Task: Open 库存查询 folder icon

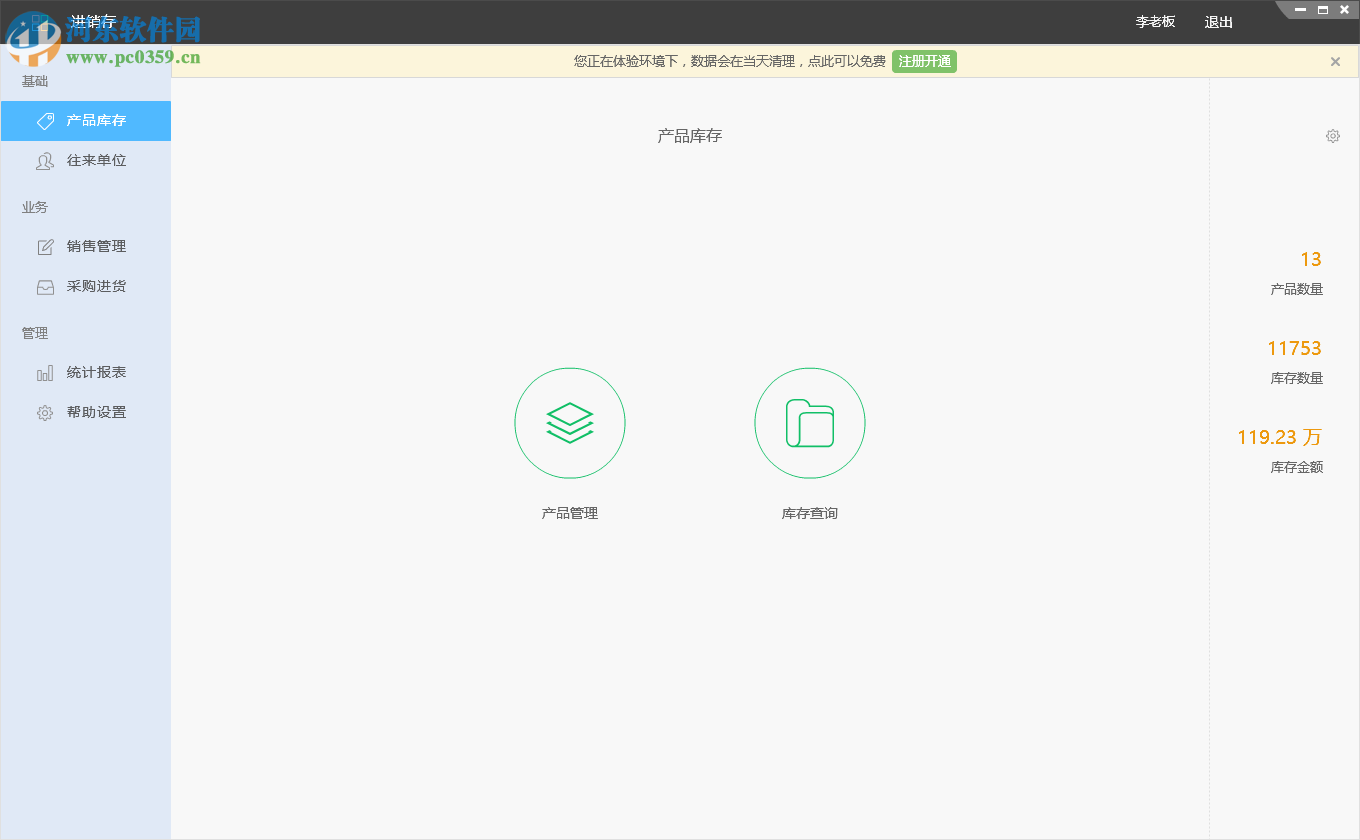Action: pyautogui.click(x=810, y=423)
